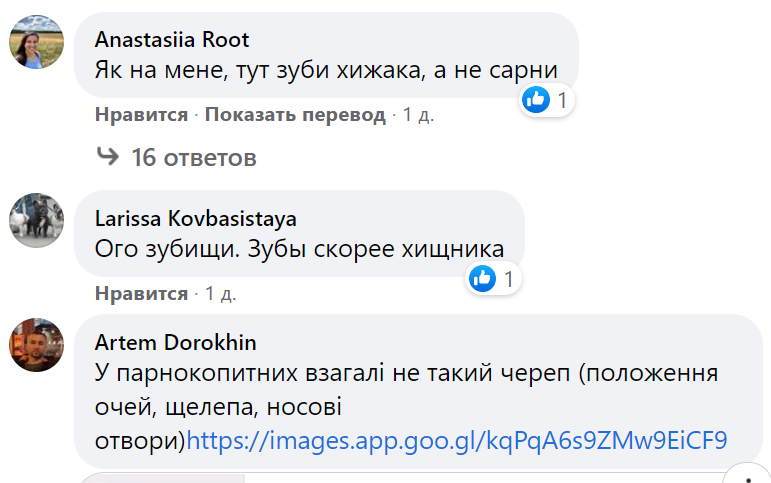Click the like reaction icon on Larissa Kovbasistaya's comment
771x483 pixels.
click(482, 279)
